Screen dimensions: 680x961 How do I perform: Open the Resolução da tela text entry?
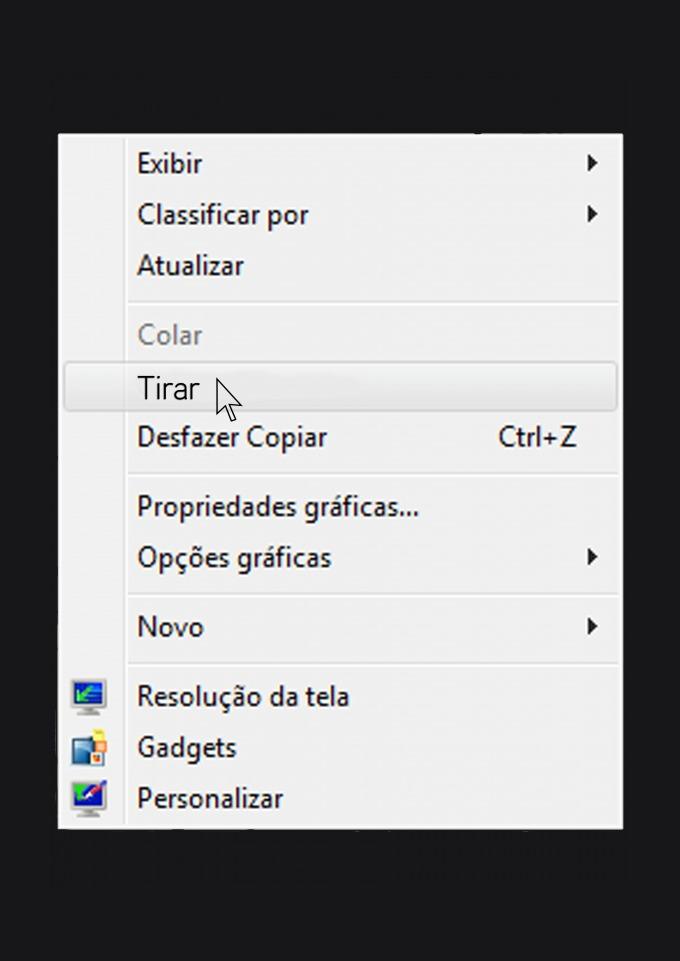(x=243, y=696)
